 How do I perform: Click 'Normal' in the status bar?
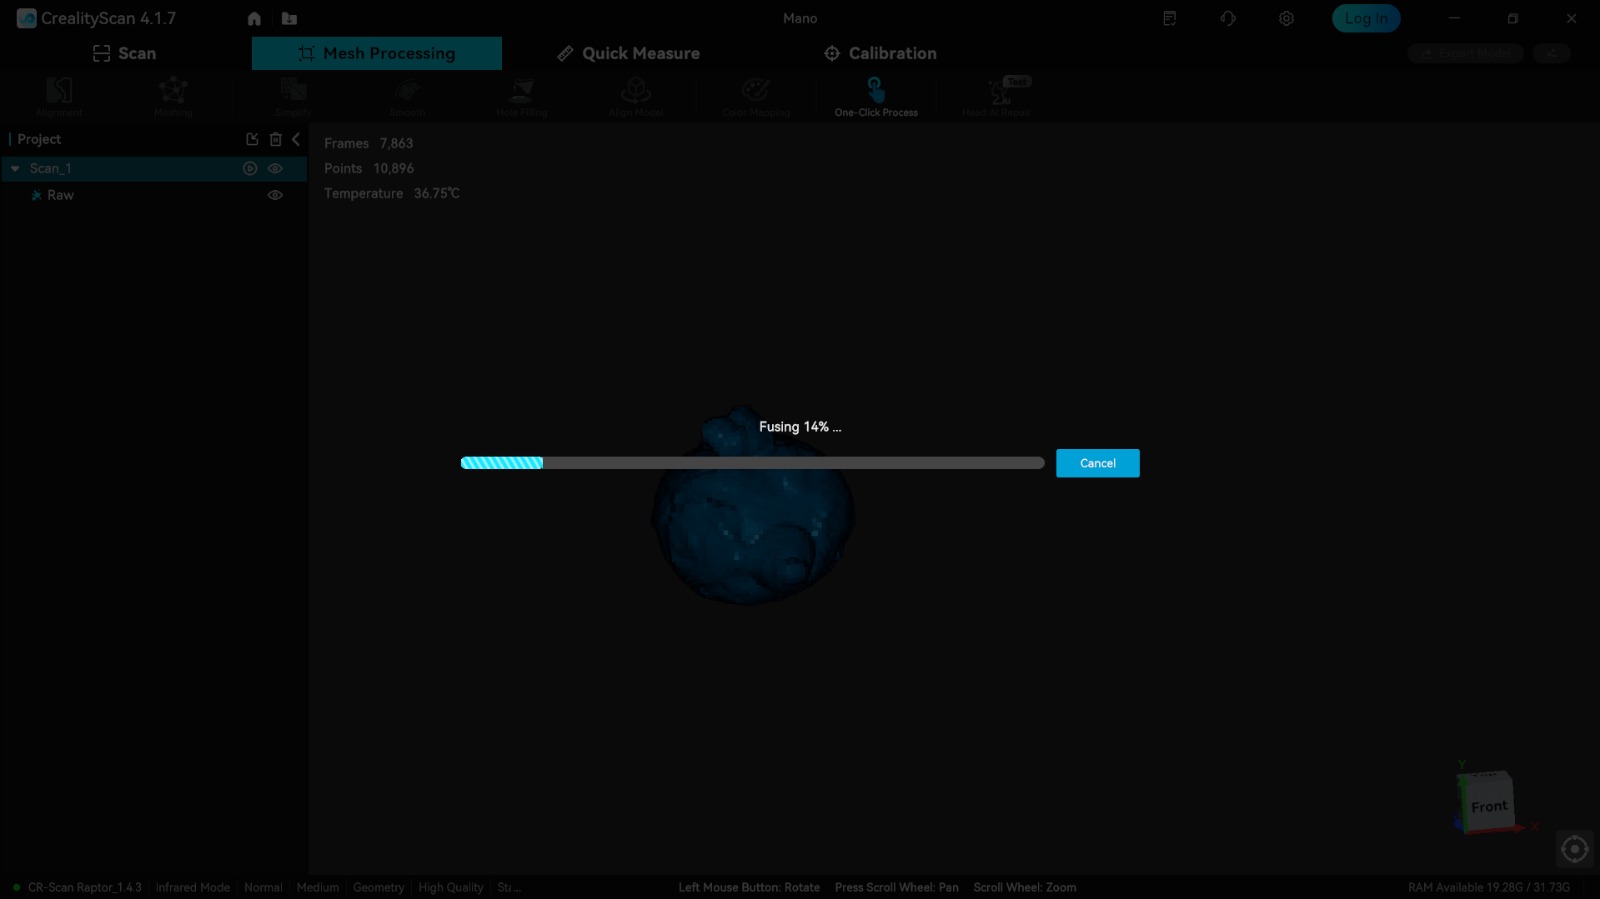coord(263,887)
